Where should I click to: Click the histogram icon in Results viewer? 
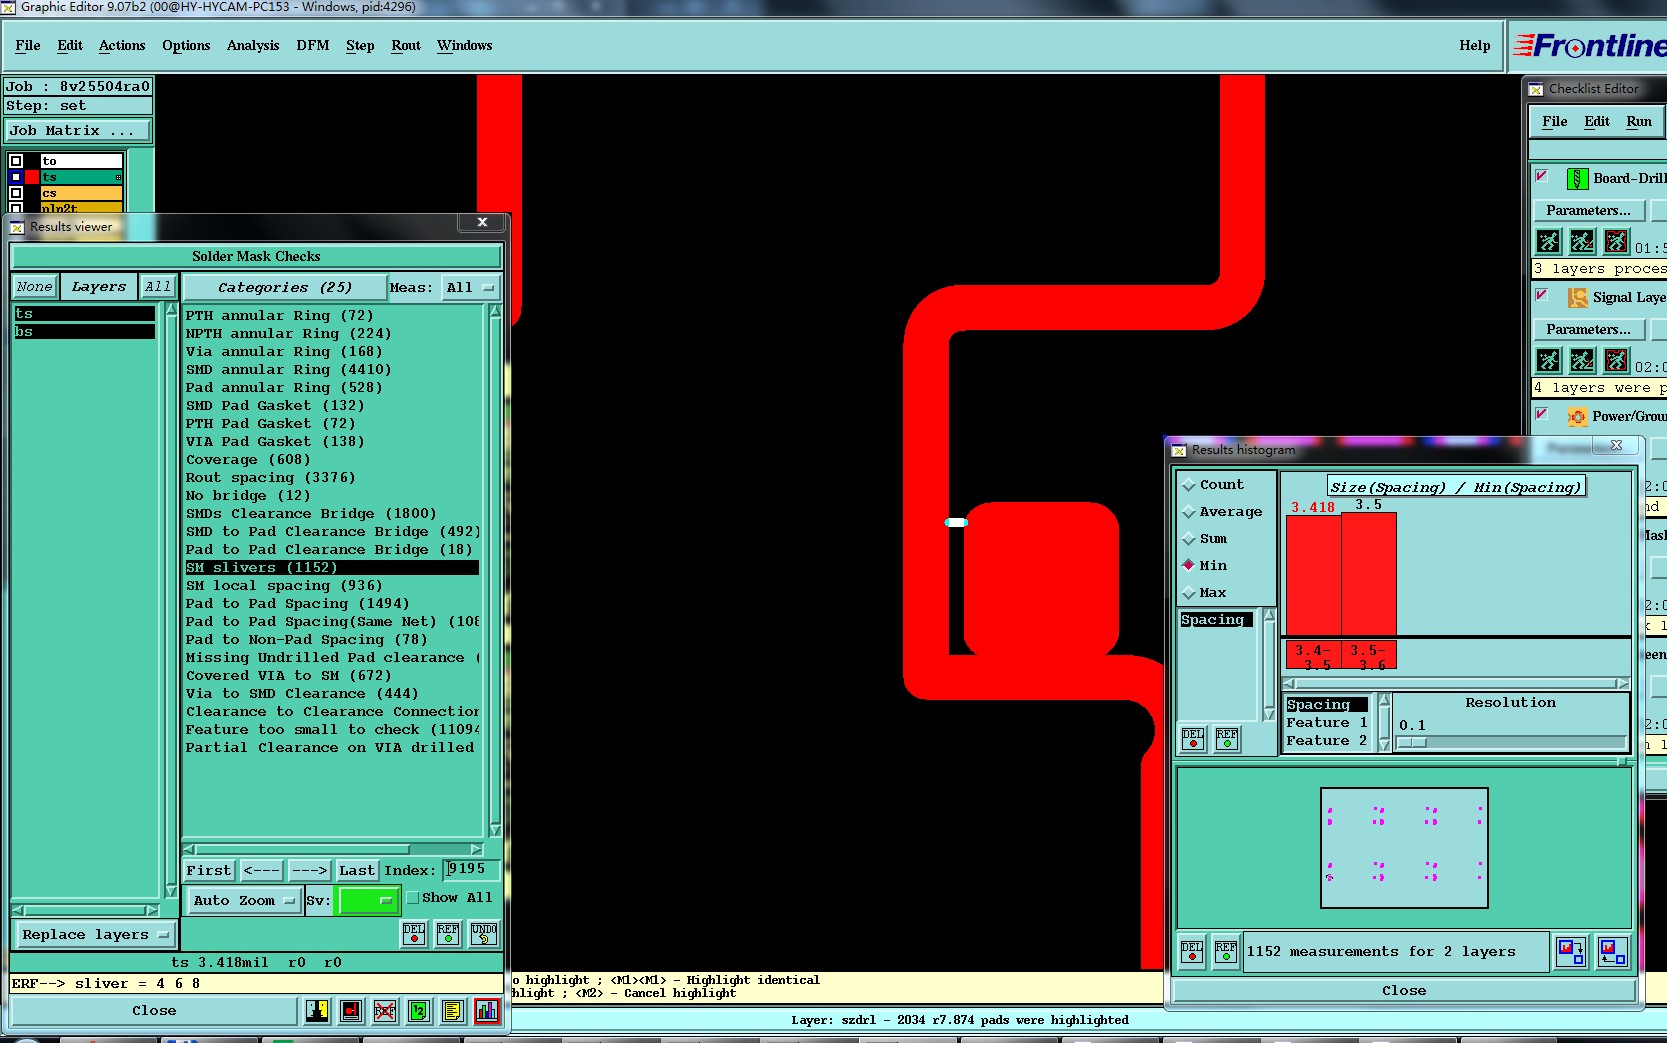pos(487,1011)
